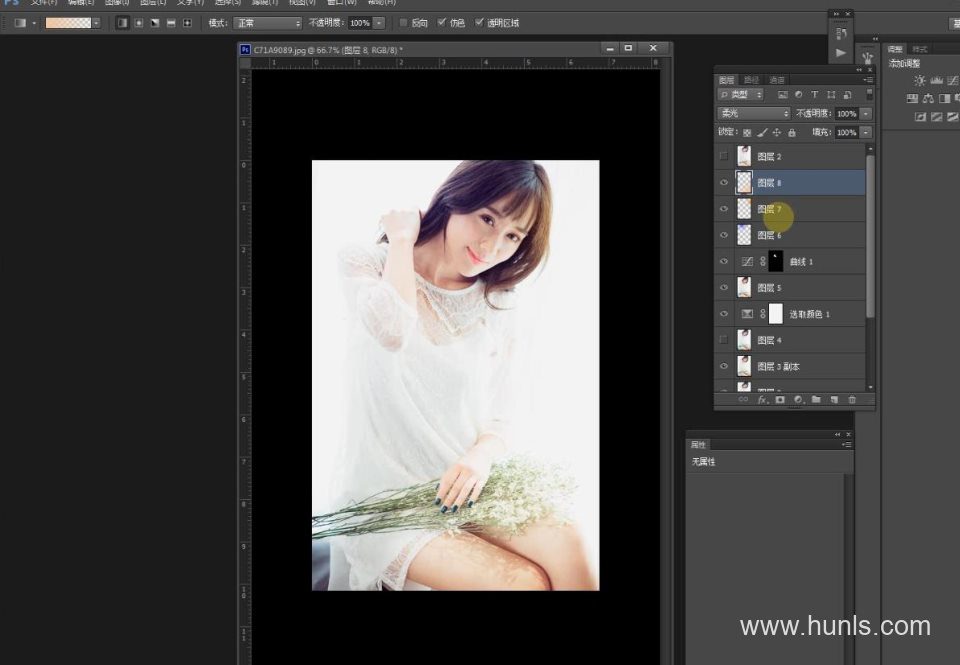Click the delete layer trash icon
The image size is (960, 665).
pyautogui.click(x=852, y=400)
